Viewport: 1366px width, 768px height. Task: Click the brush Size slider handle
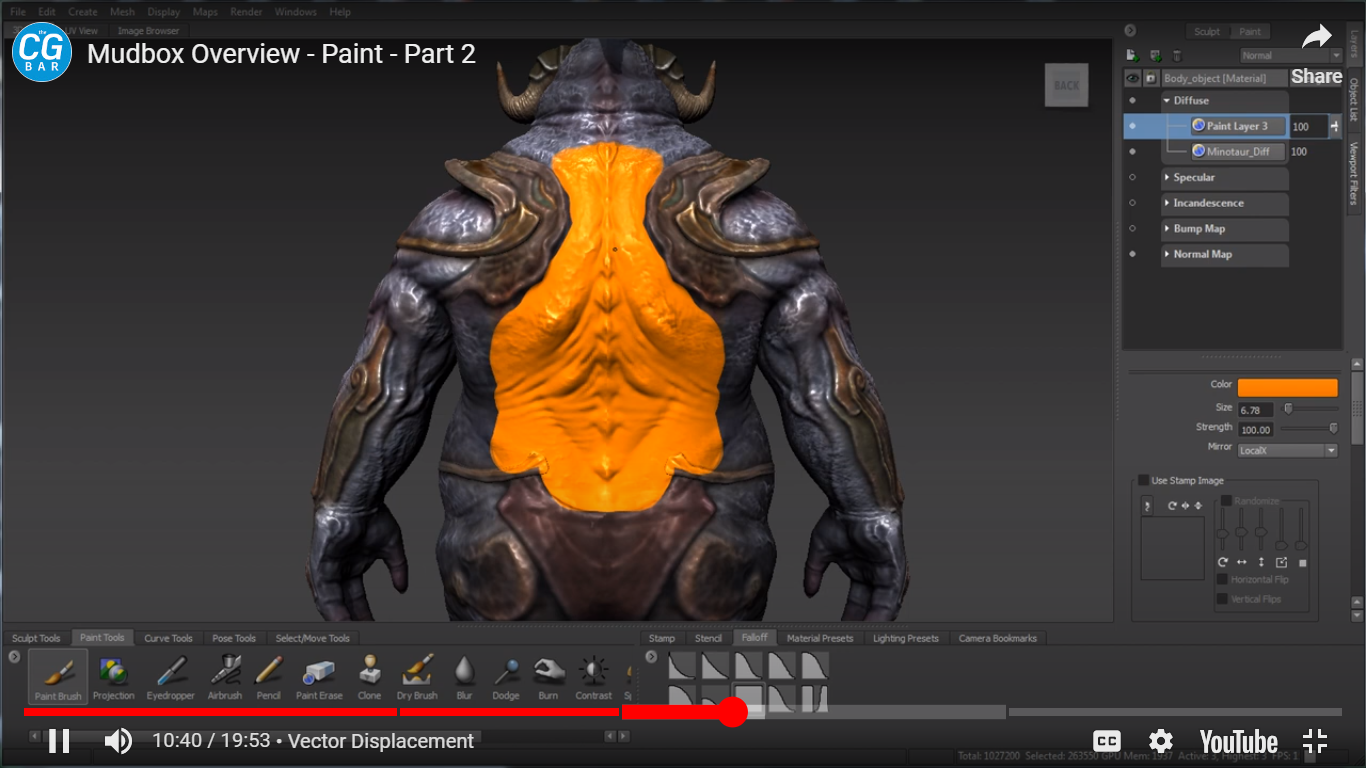coord(1288,408)
